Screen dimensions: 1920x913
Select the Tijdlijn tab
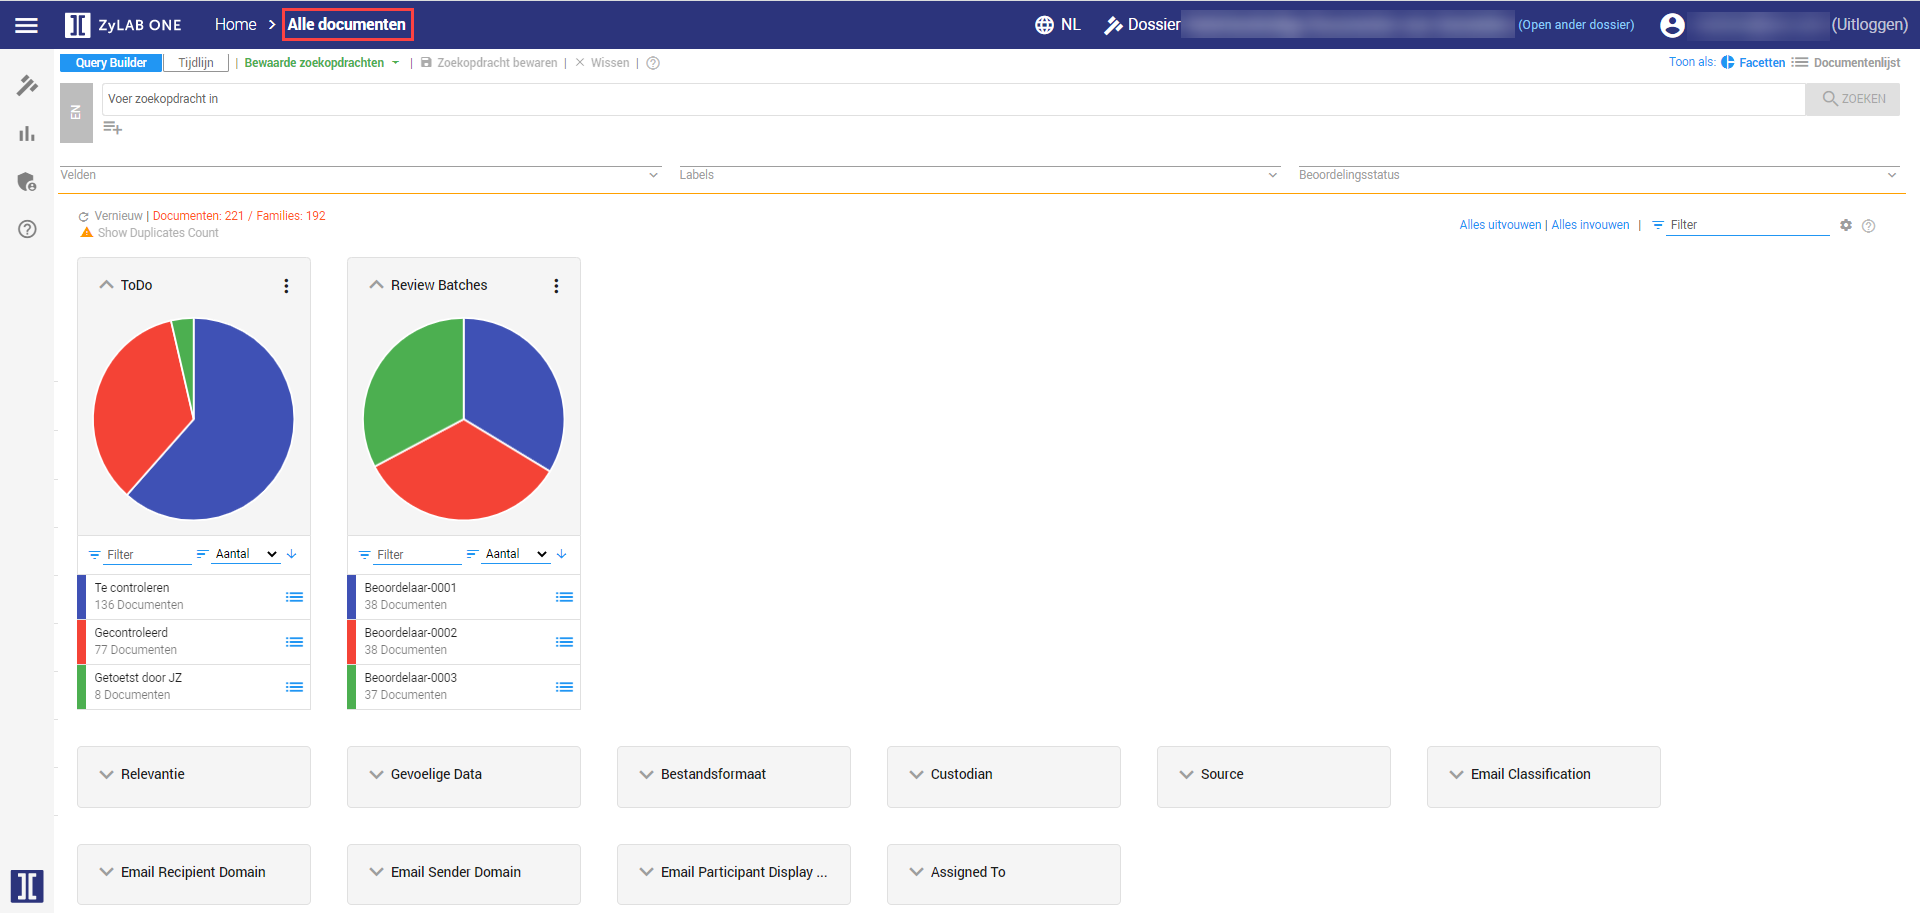click(196, 63)
